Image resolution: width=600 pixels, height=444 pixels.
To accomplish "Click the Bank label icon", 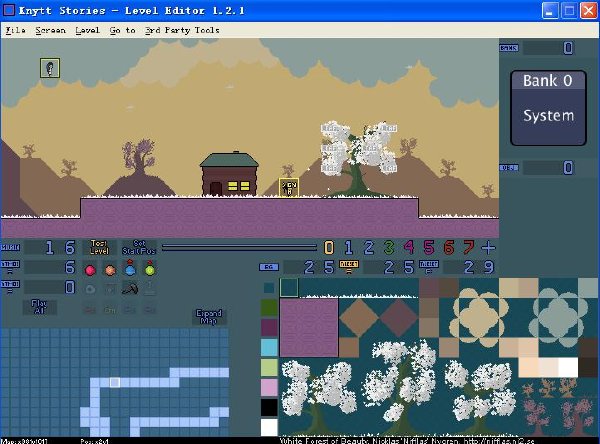I will pos(509,48).
